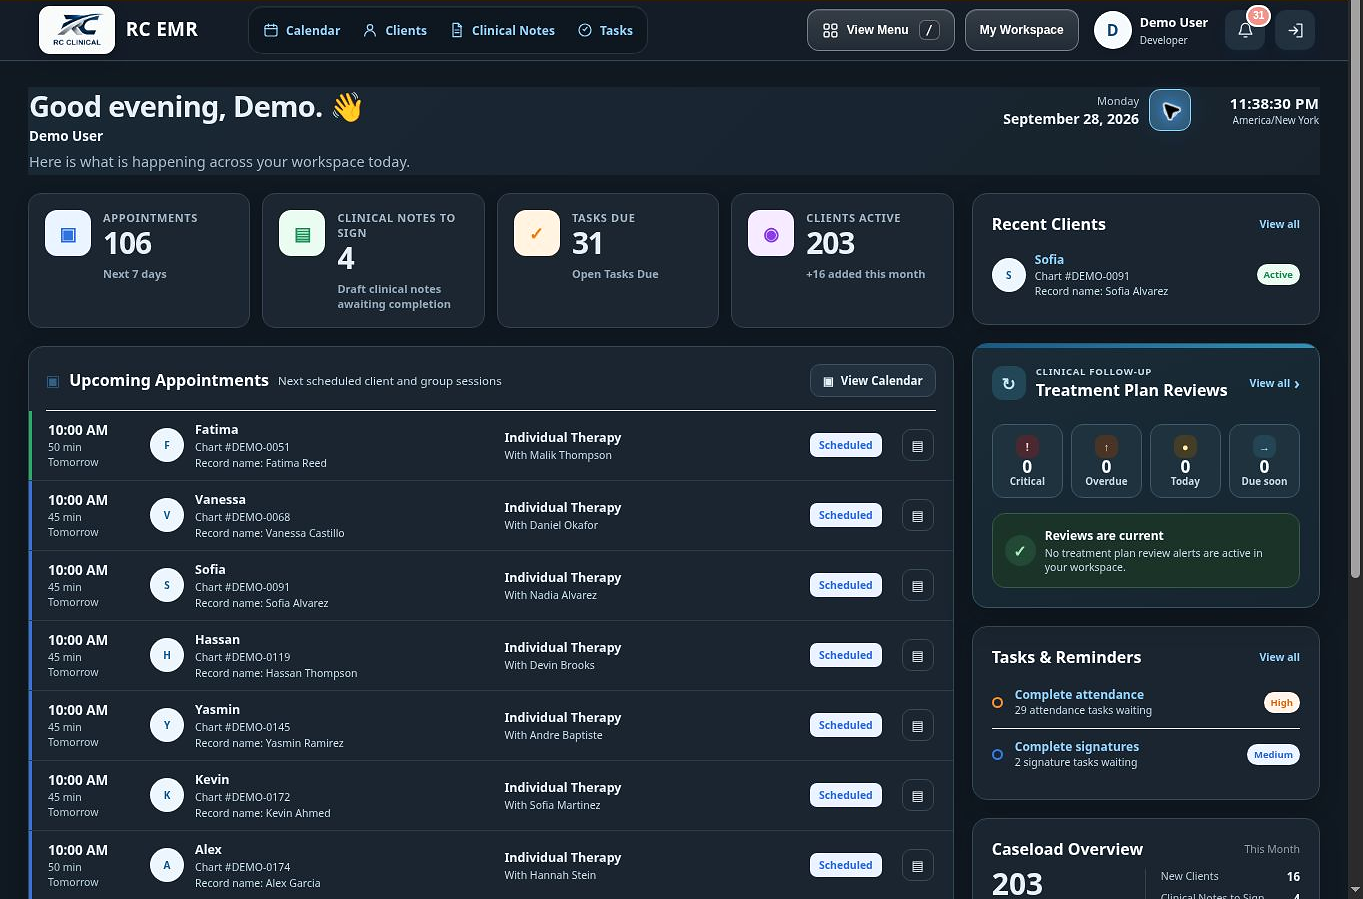Go to the Calendar menu

coord(302,30)
